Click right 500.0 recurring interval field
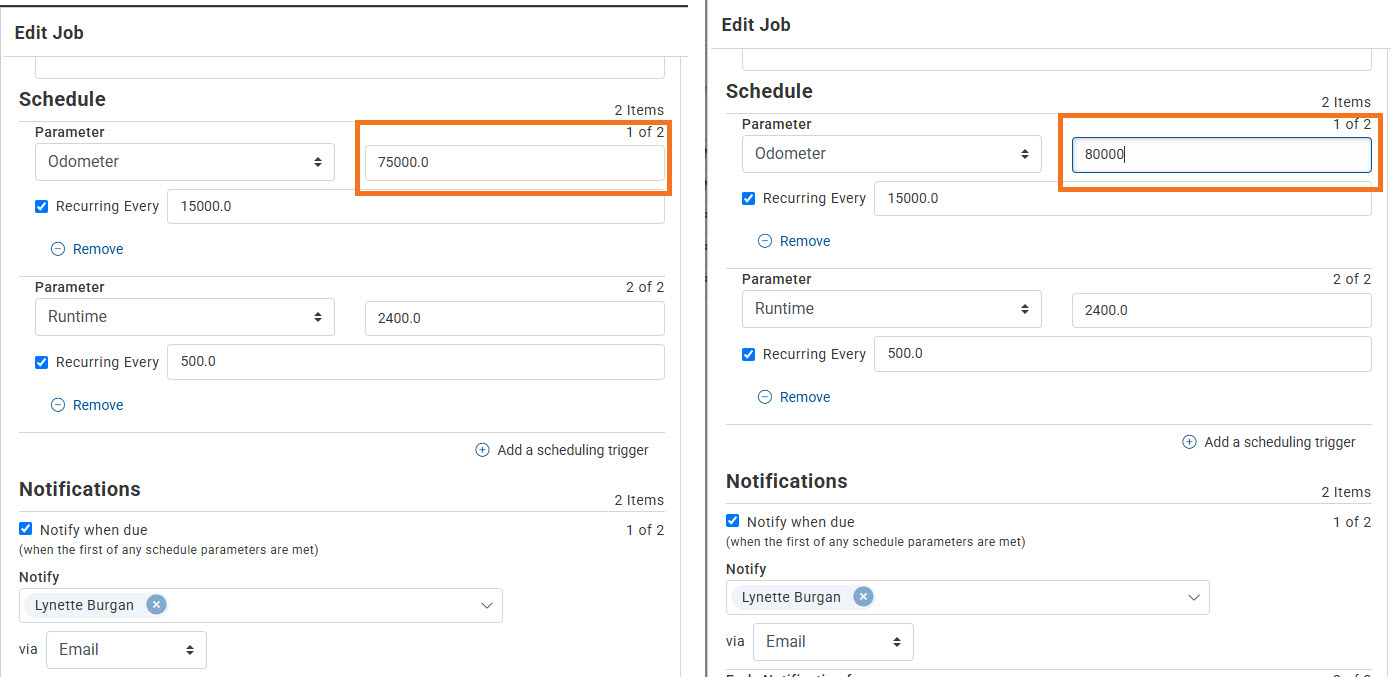 (x=1123, y=354)
